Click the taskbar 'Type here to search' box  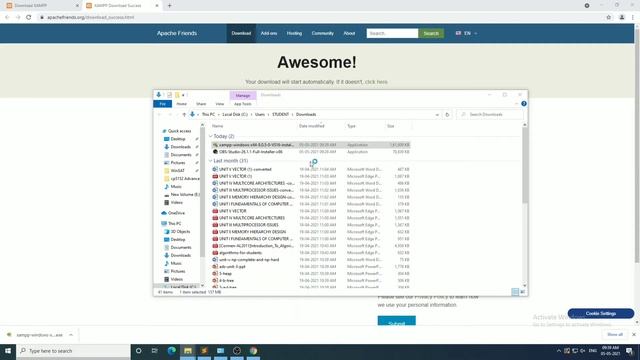tap(73, 351)
